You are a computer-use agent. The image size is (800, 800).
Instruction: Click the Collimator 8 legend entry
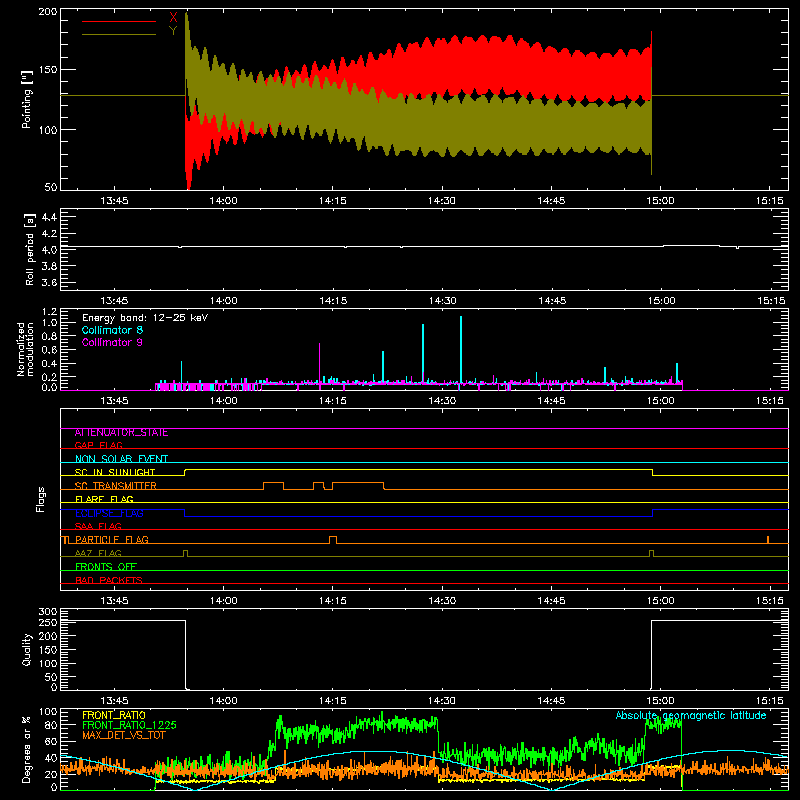(112, 330)
